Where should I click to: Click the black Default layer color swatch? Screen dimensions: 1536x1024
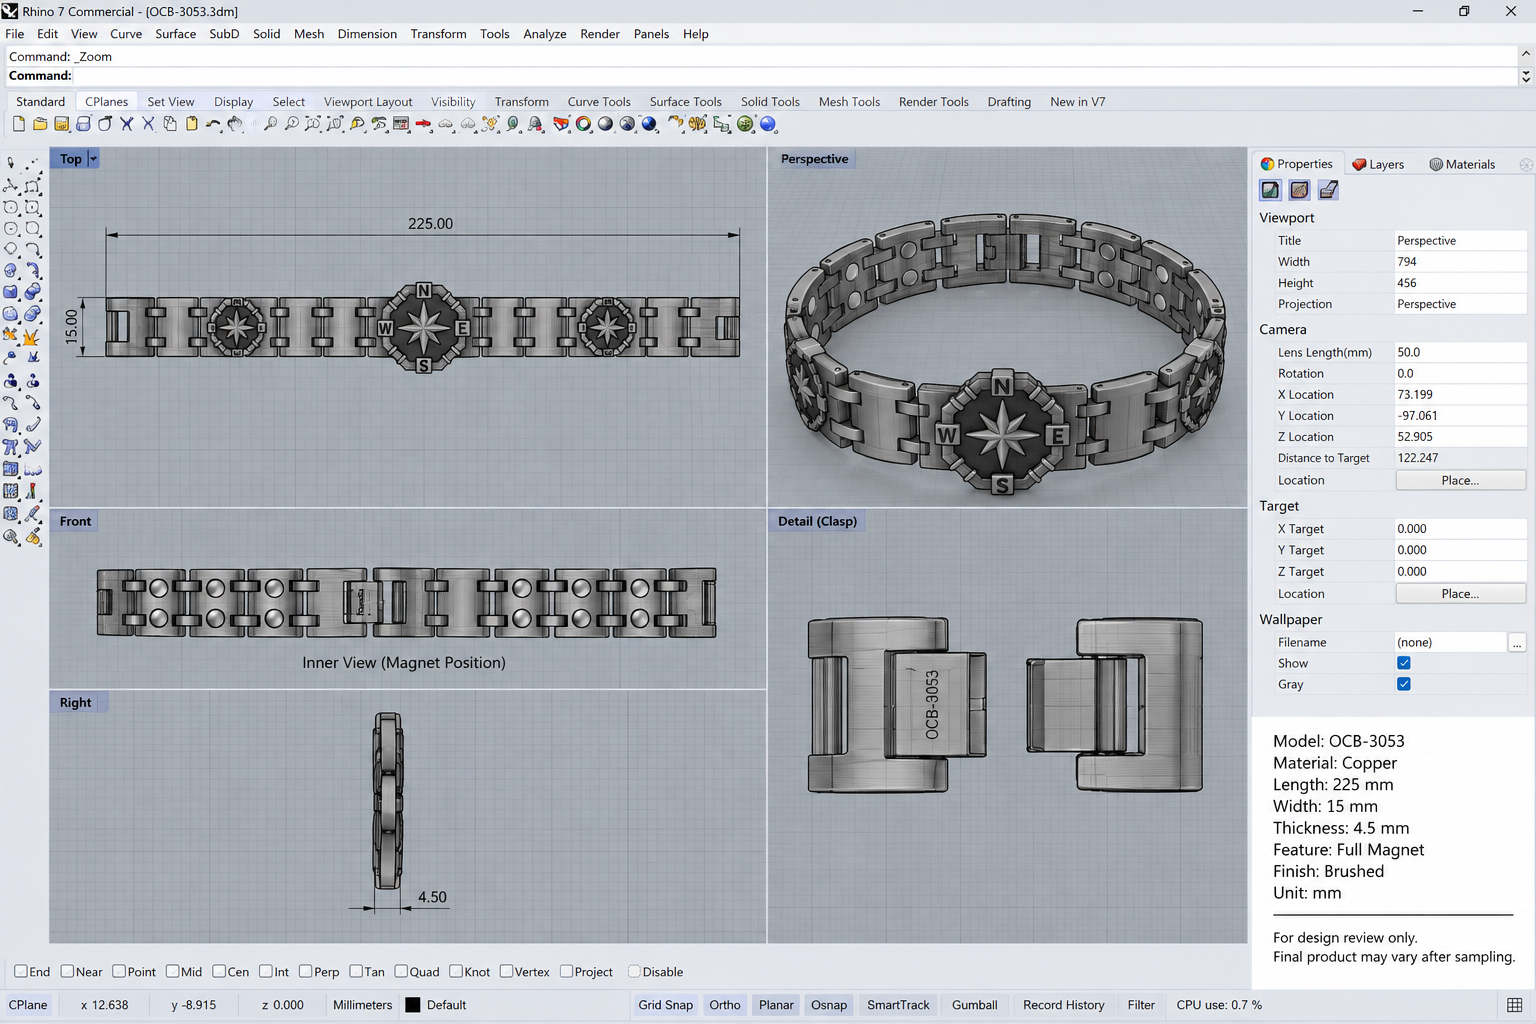pyautogui.click(x=413, y=1005)
